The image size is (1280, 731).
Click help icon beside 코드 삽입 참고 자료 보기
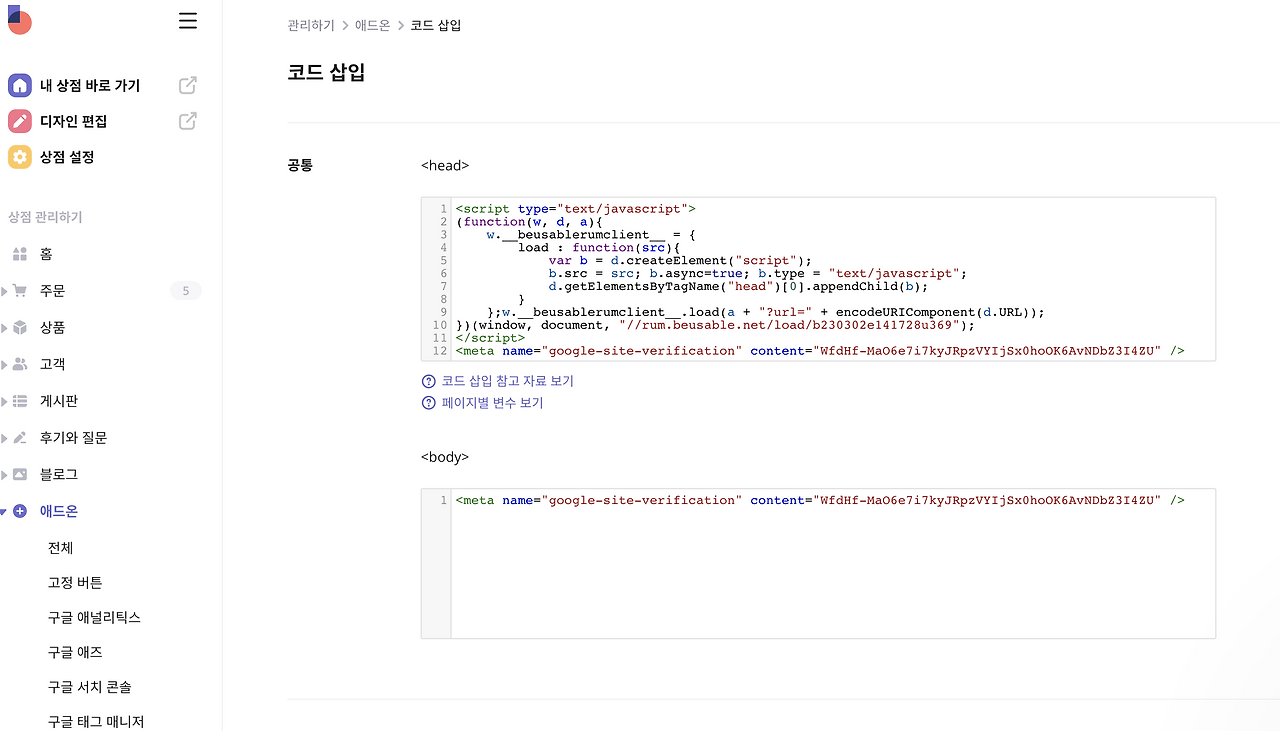[429, 381]
